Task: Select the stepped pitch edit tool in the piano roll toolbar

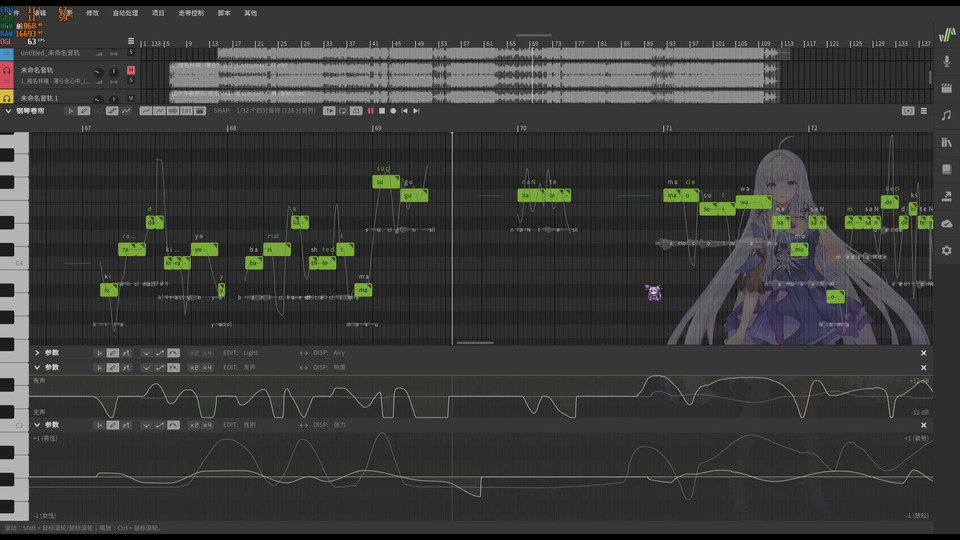Action: click(x=112, y=111)
